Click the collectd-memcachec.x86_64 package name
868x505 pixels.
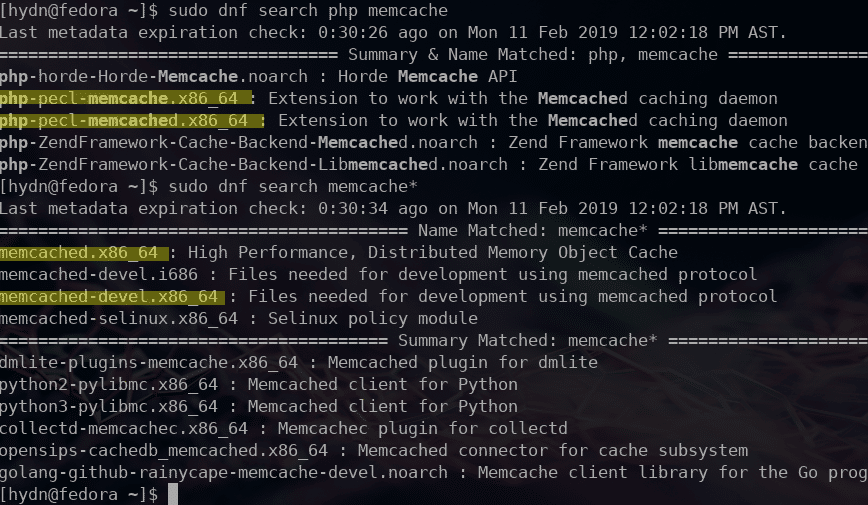tap(123, 429)
